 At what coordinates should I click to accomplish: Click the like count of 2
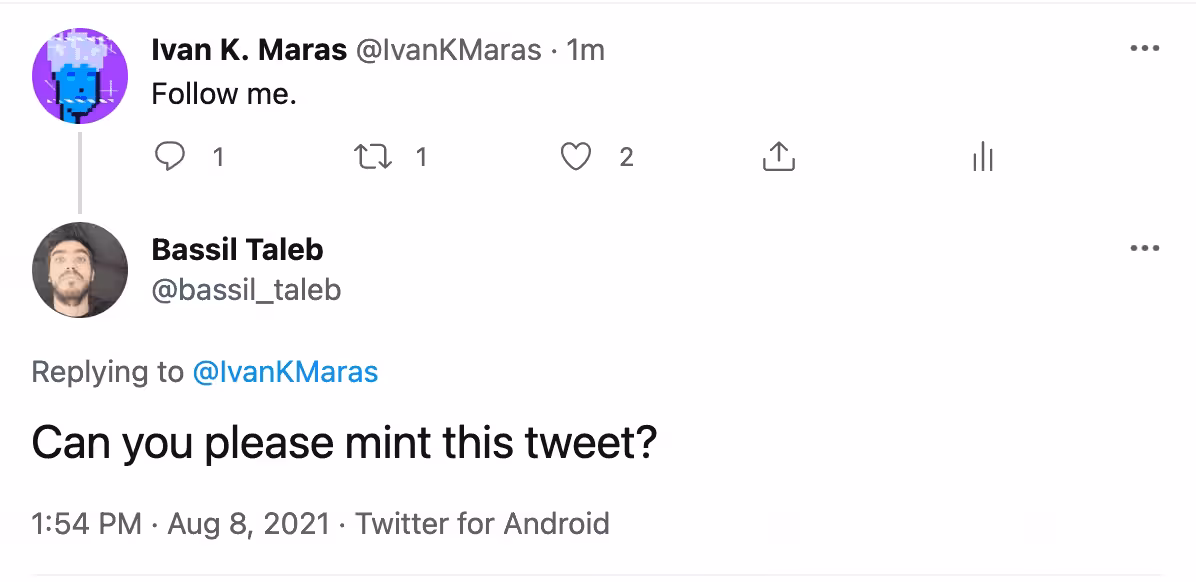click(x=626, y=157)
